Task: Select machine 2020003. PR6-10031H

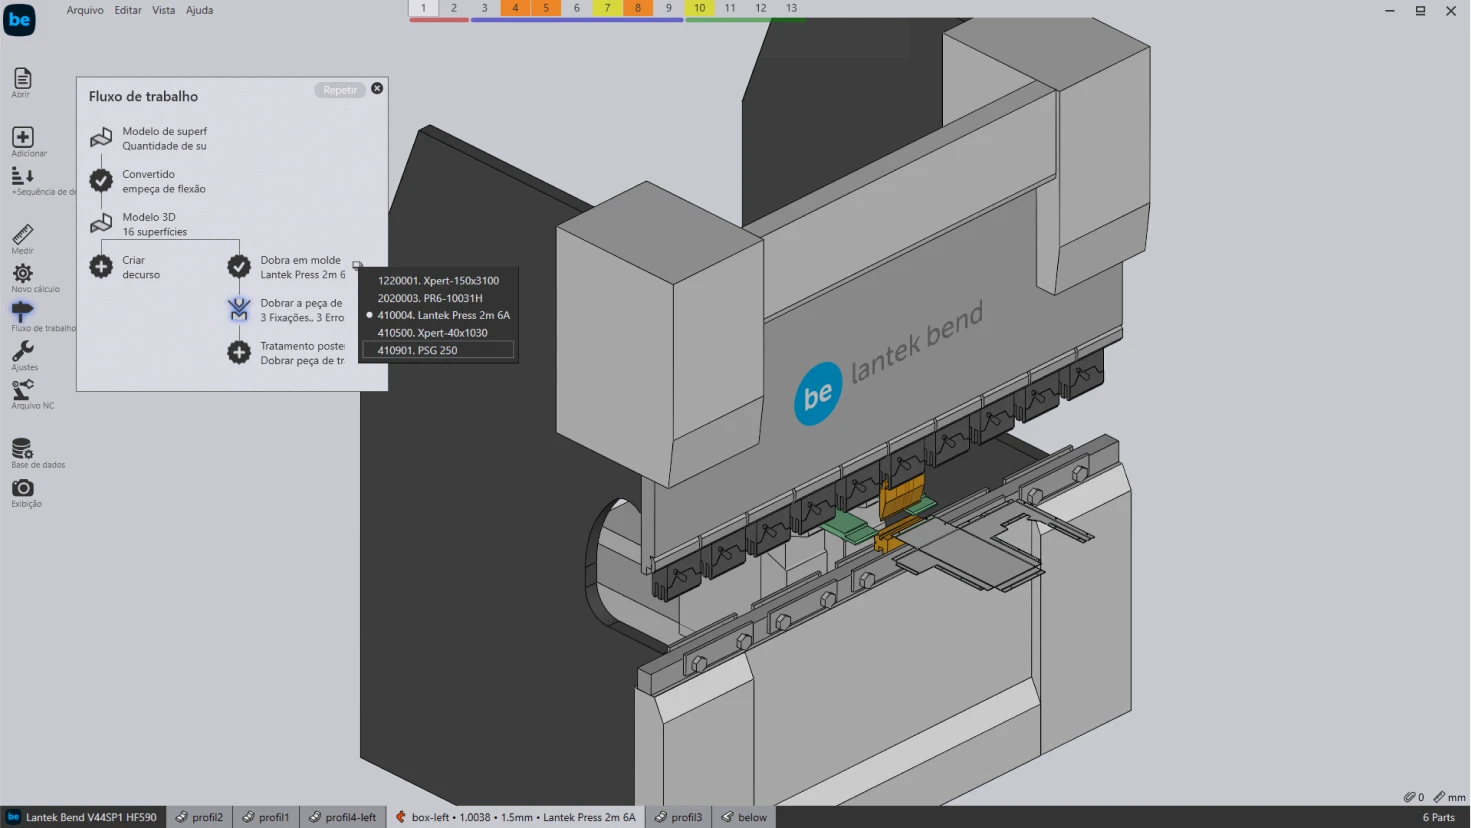Action: click(438, 298)
